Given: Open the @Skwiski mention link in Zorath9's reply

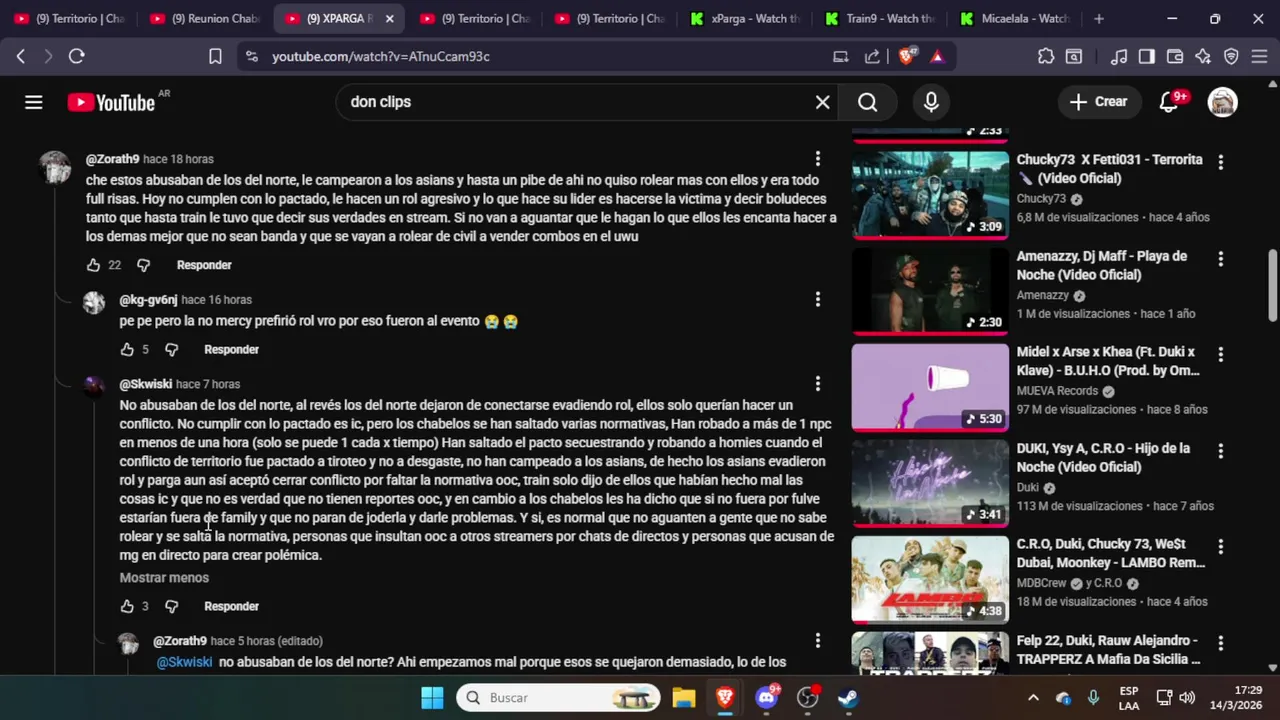Looking at the screenshot, I should [184, 662].
